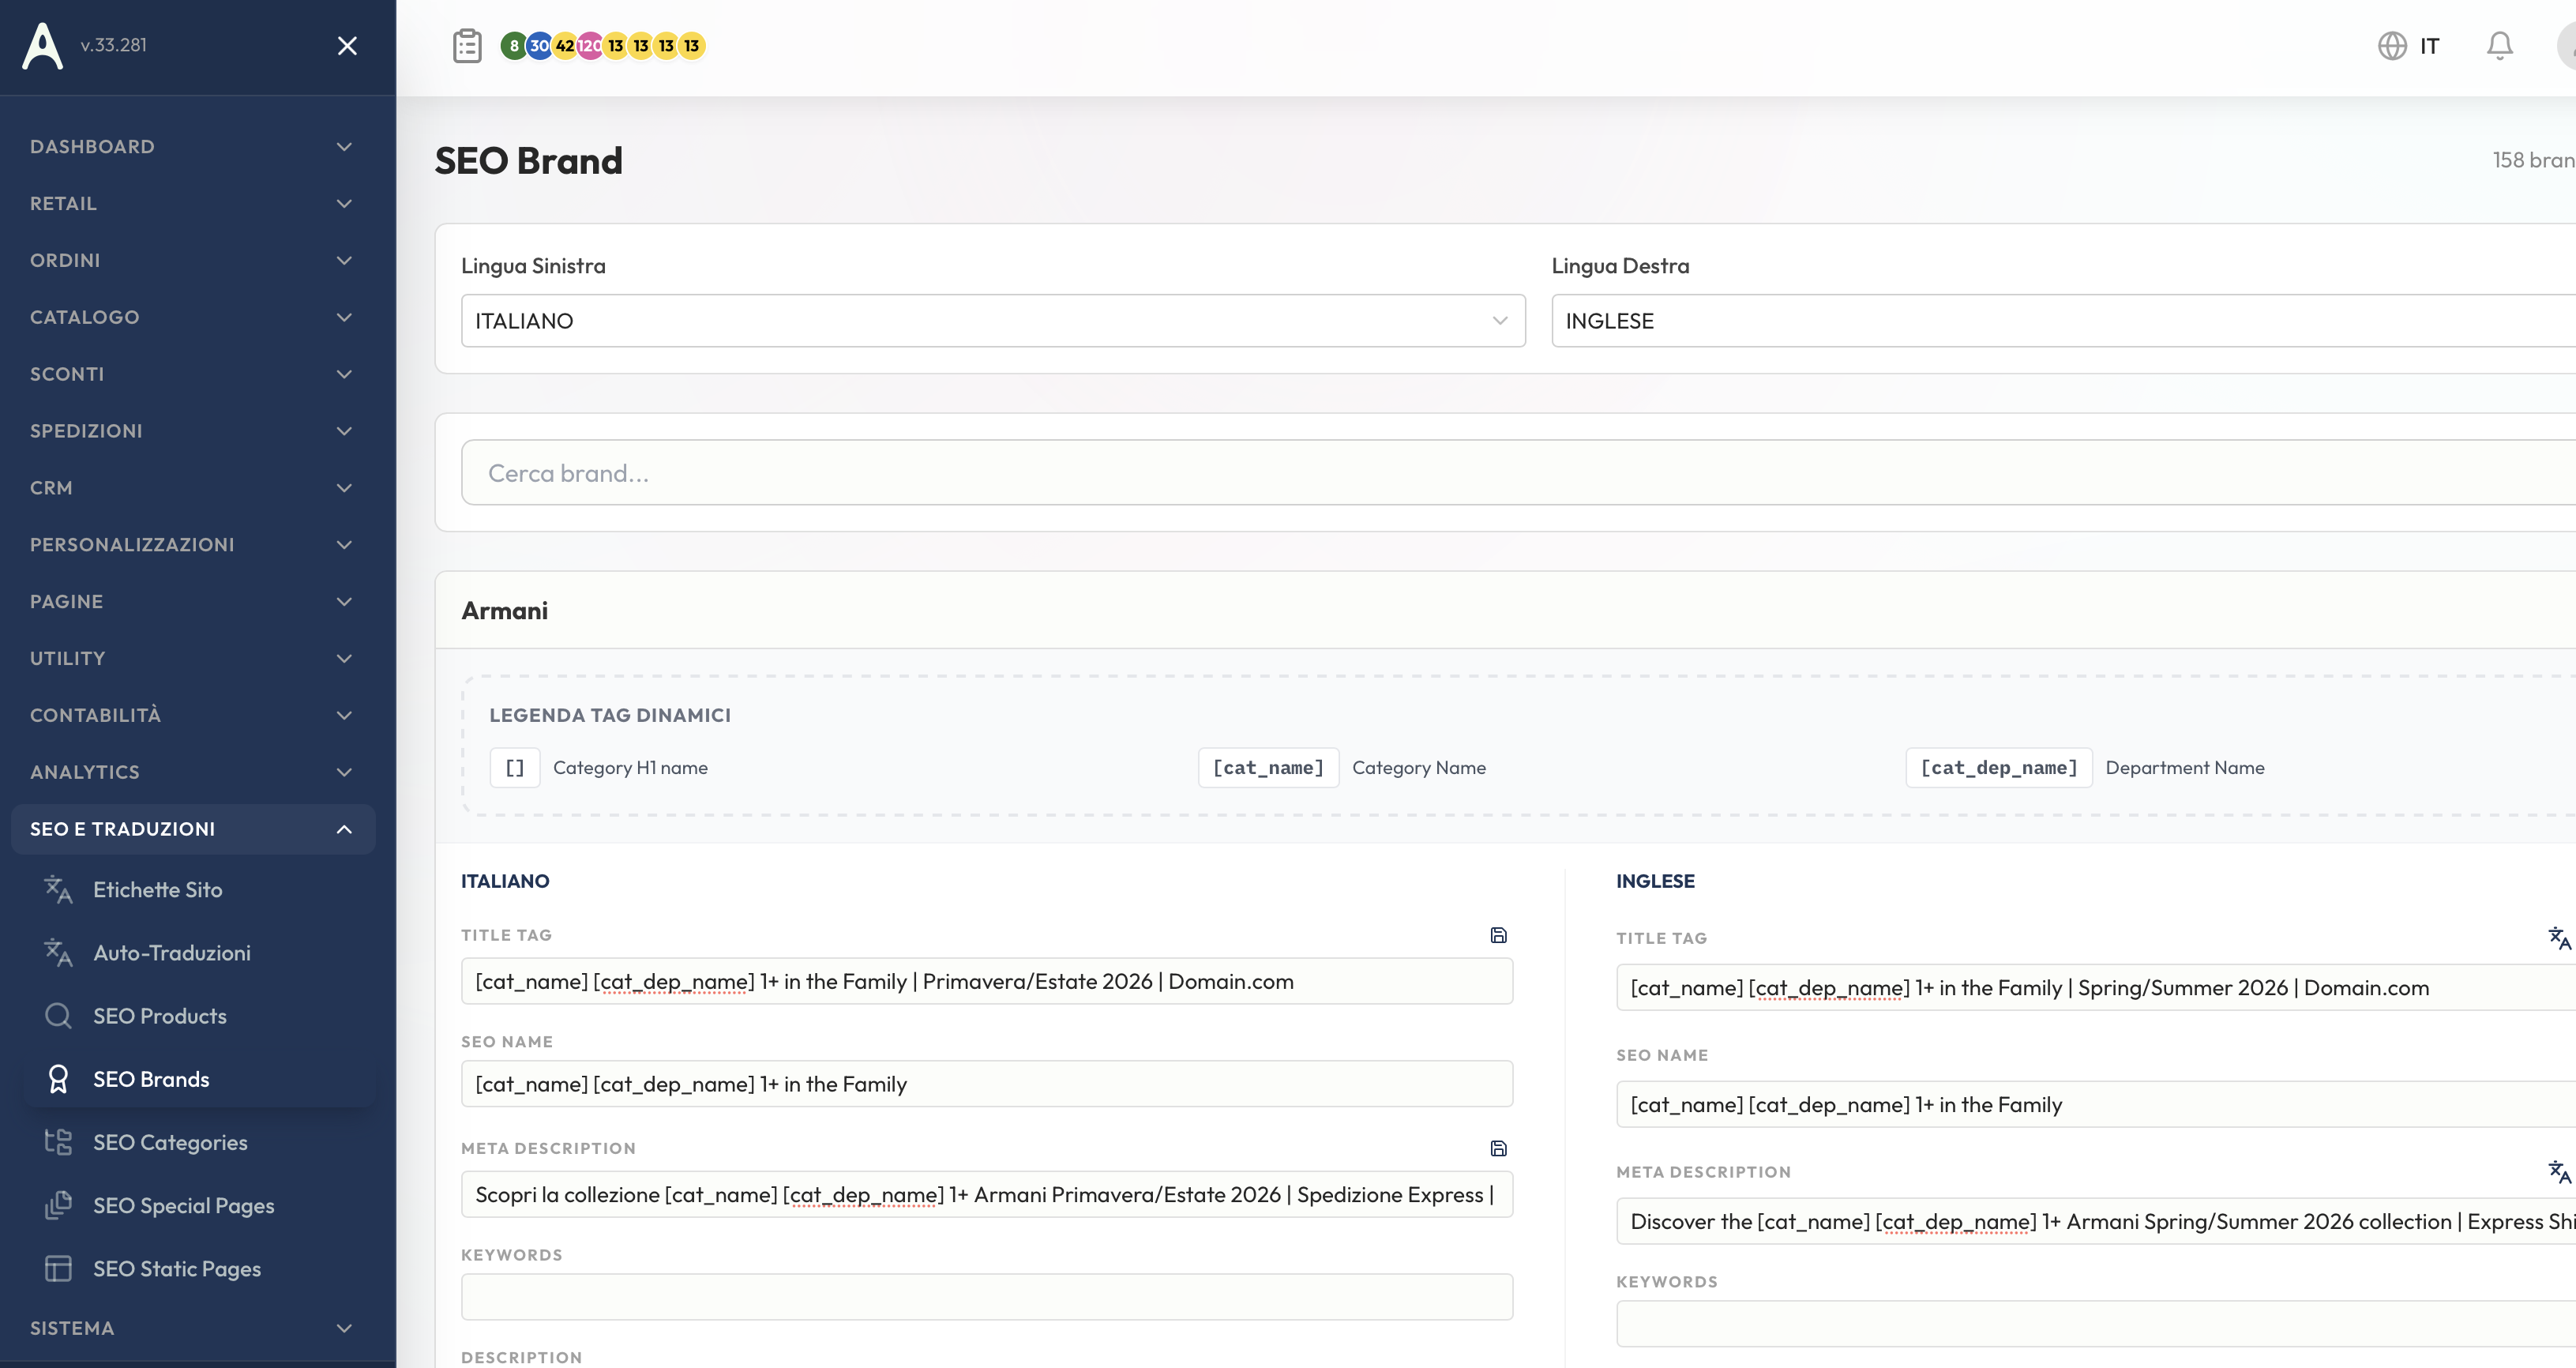This screenshot has width=2576, height=1368.
Task: Click the green badge showing 8
Action: coord(514,46)
